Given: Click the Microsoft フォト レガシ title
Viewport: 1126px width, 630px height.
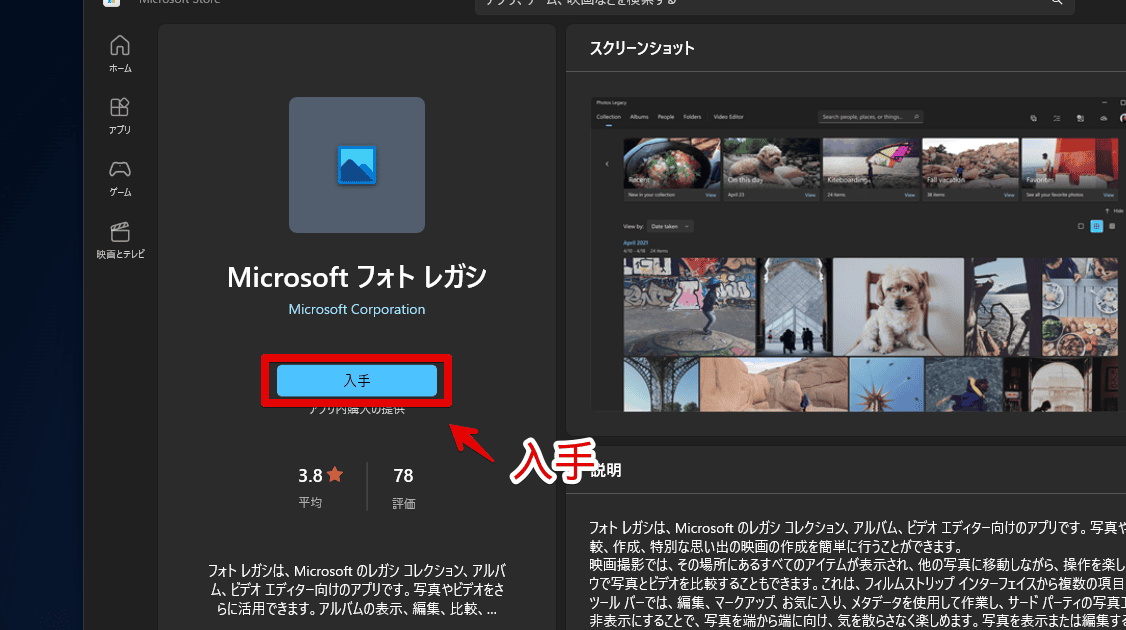Looking at the screenshot, I should coord(357,277).
